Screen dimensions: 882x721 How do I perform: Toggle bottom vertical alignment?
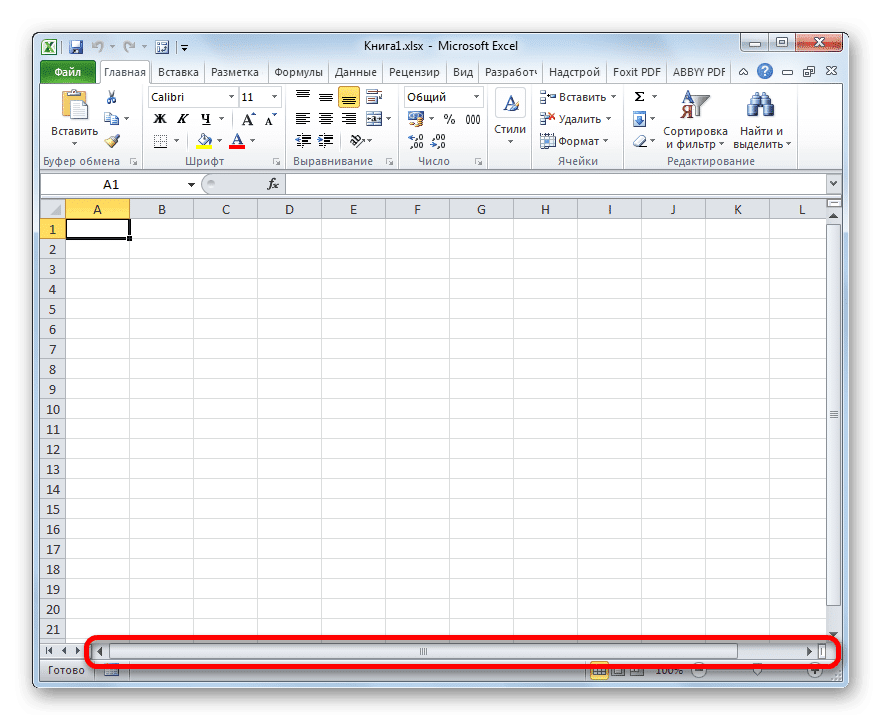(349, 97)
